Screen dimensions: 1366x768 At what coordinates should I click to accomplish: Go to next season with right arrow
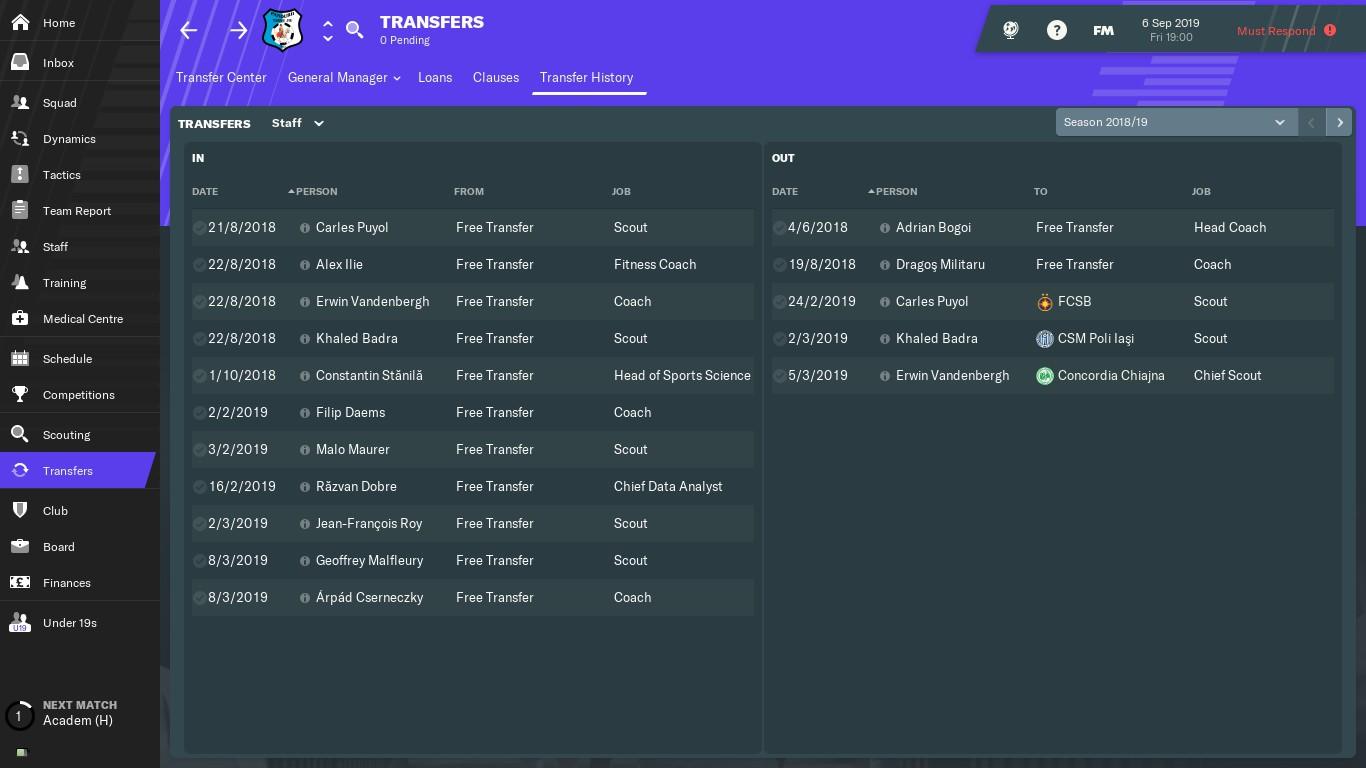click(1339, 122)
